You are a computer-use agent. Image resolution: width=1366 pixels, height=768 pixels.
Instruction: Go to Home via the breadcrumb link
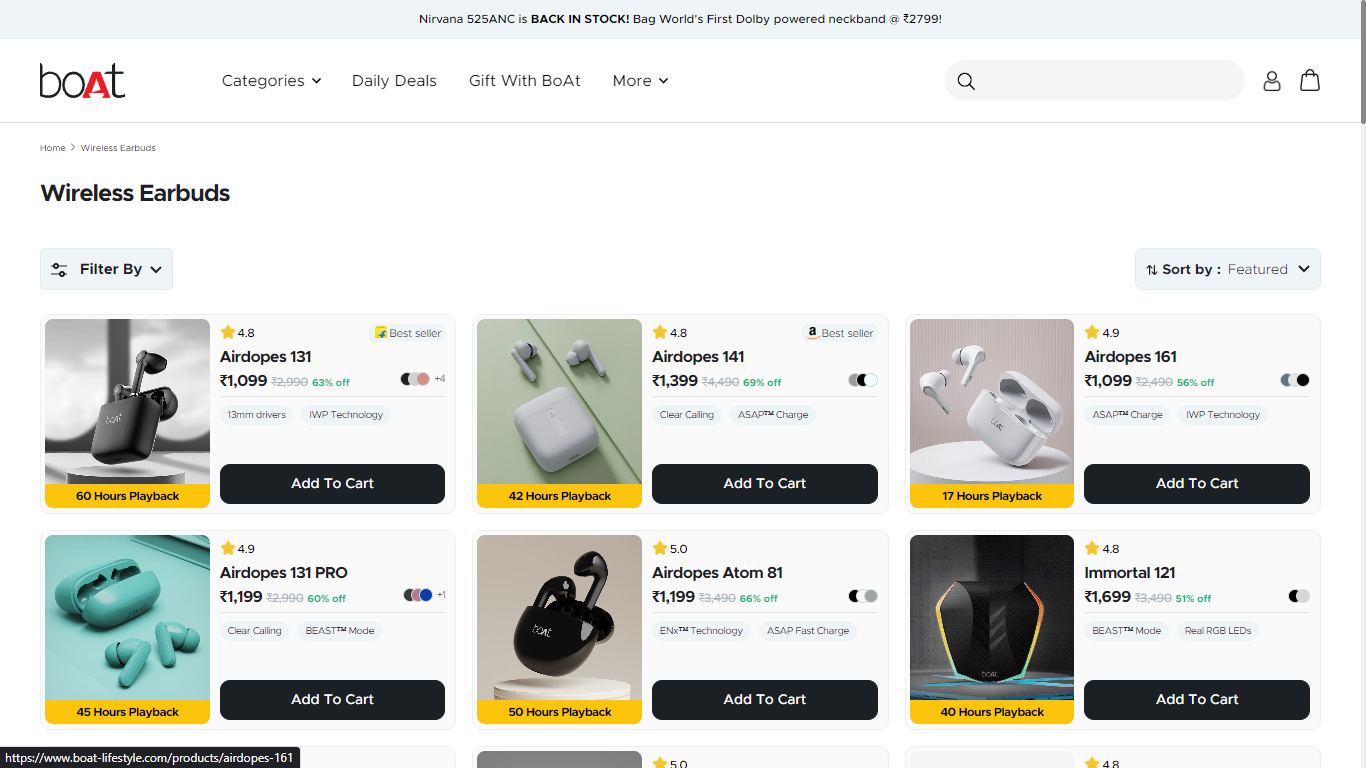[x=52, y=147]
